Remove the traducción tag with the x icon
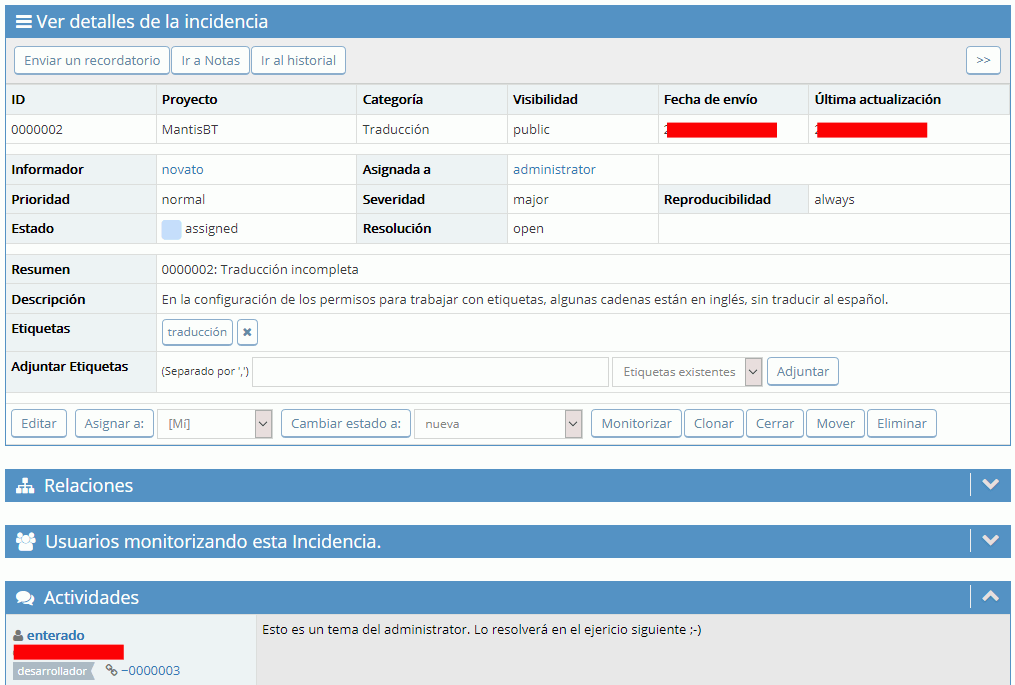 pyautogui.click(x=247, y=332)
